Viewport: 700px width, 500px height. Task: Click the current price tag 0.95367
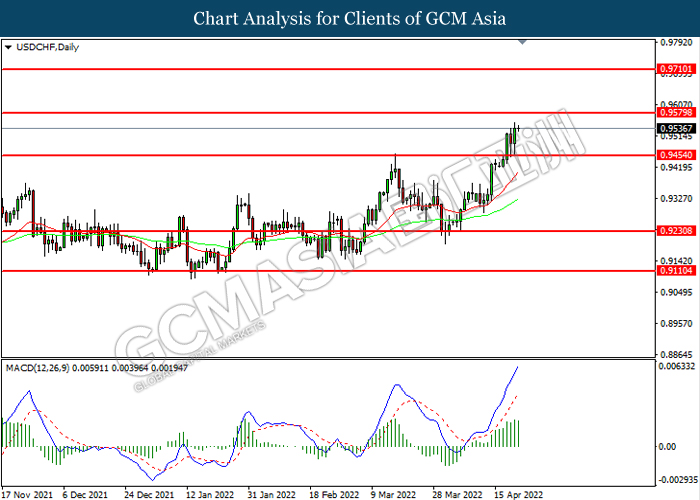tap(676, 129)
